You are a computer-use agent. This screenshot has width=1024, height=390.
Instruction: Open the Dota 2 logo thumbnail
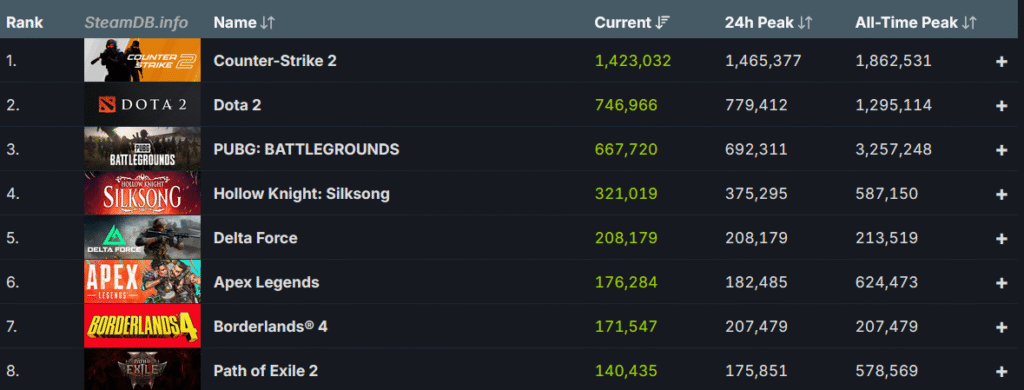pyautogui.click(x=142, y=105)
